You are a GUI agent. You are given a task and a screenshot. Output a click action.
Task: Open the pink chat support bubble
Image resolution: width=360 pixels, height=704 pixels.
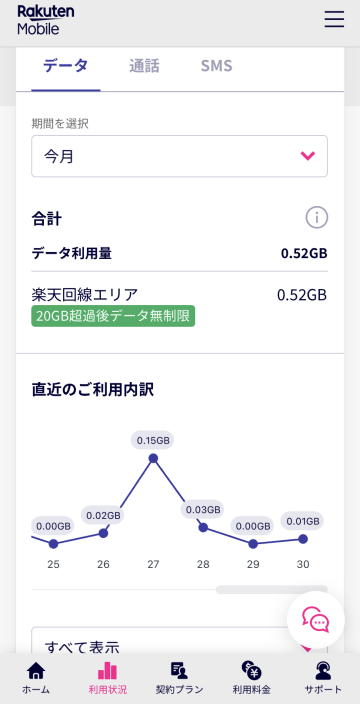[316, 620]
